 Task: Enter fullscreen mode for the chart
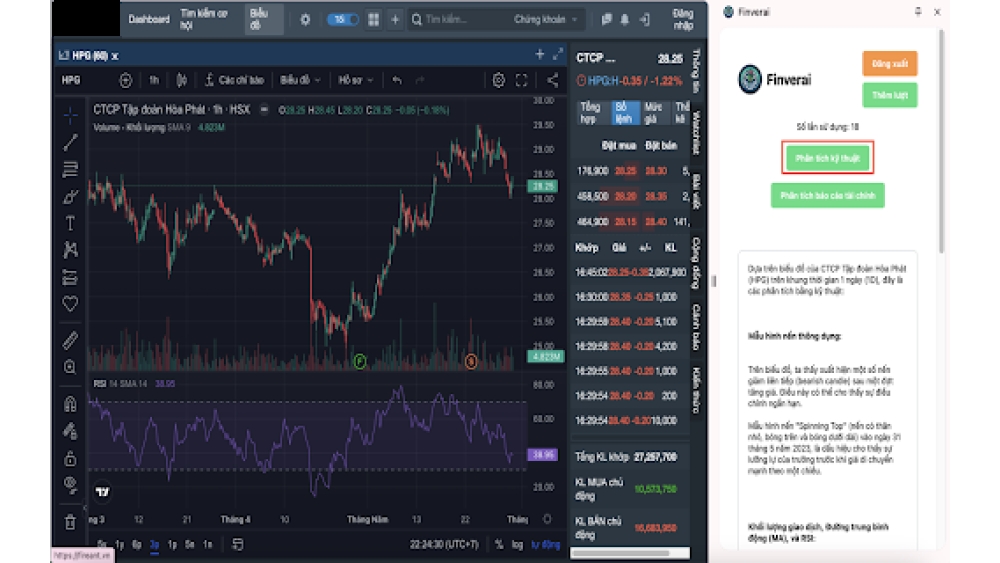pyautogui.click(x=522, y=80)
